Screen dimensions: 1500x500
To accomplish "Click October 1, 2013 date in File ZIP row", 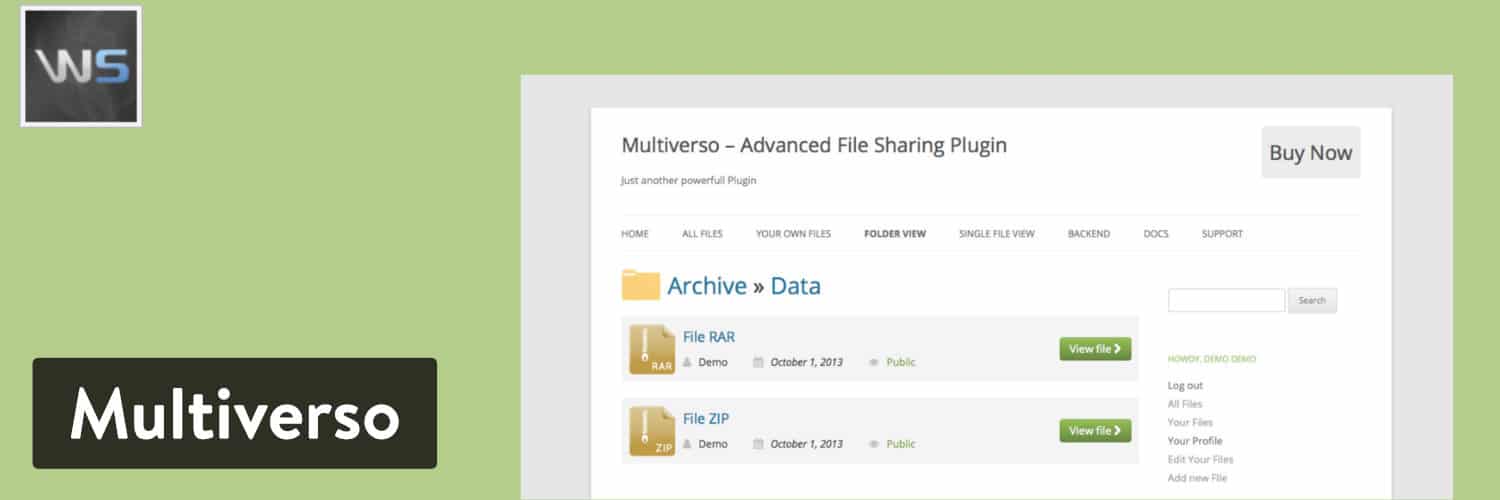I will (x=807, y=444).
